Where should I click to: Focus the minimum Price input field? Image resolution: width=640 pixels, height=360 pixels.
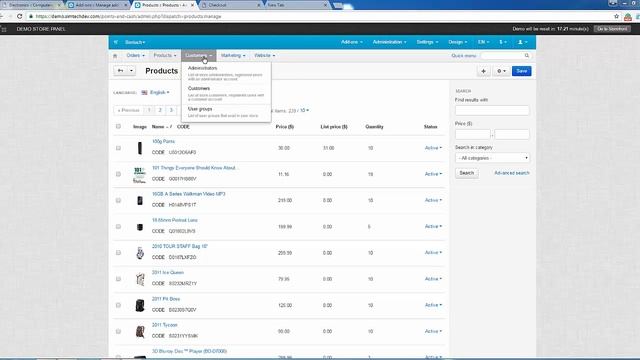tap(473, 134)
